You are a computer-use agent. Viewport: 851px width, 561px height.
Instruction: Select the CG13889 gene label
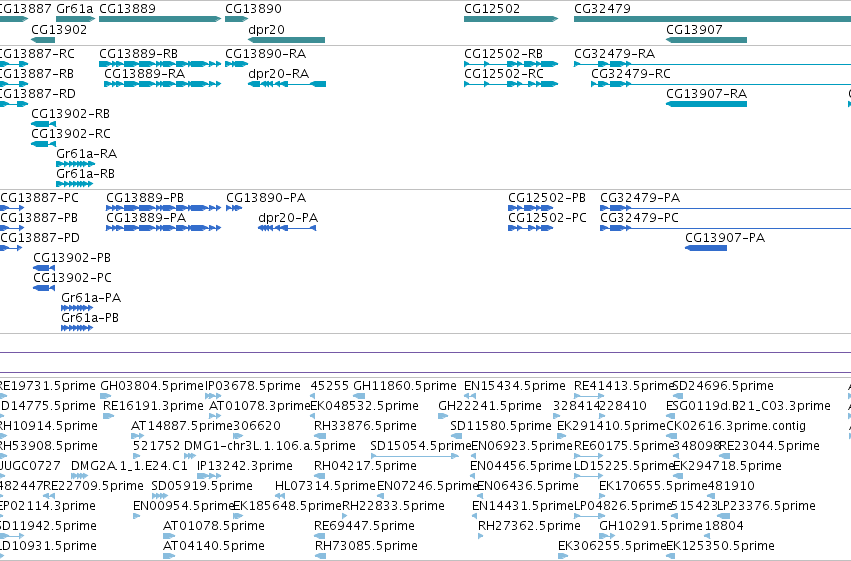[x=127, y=9]
